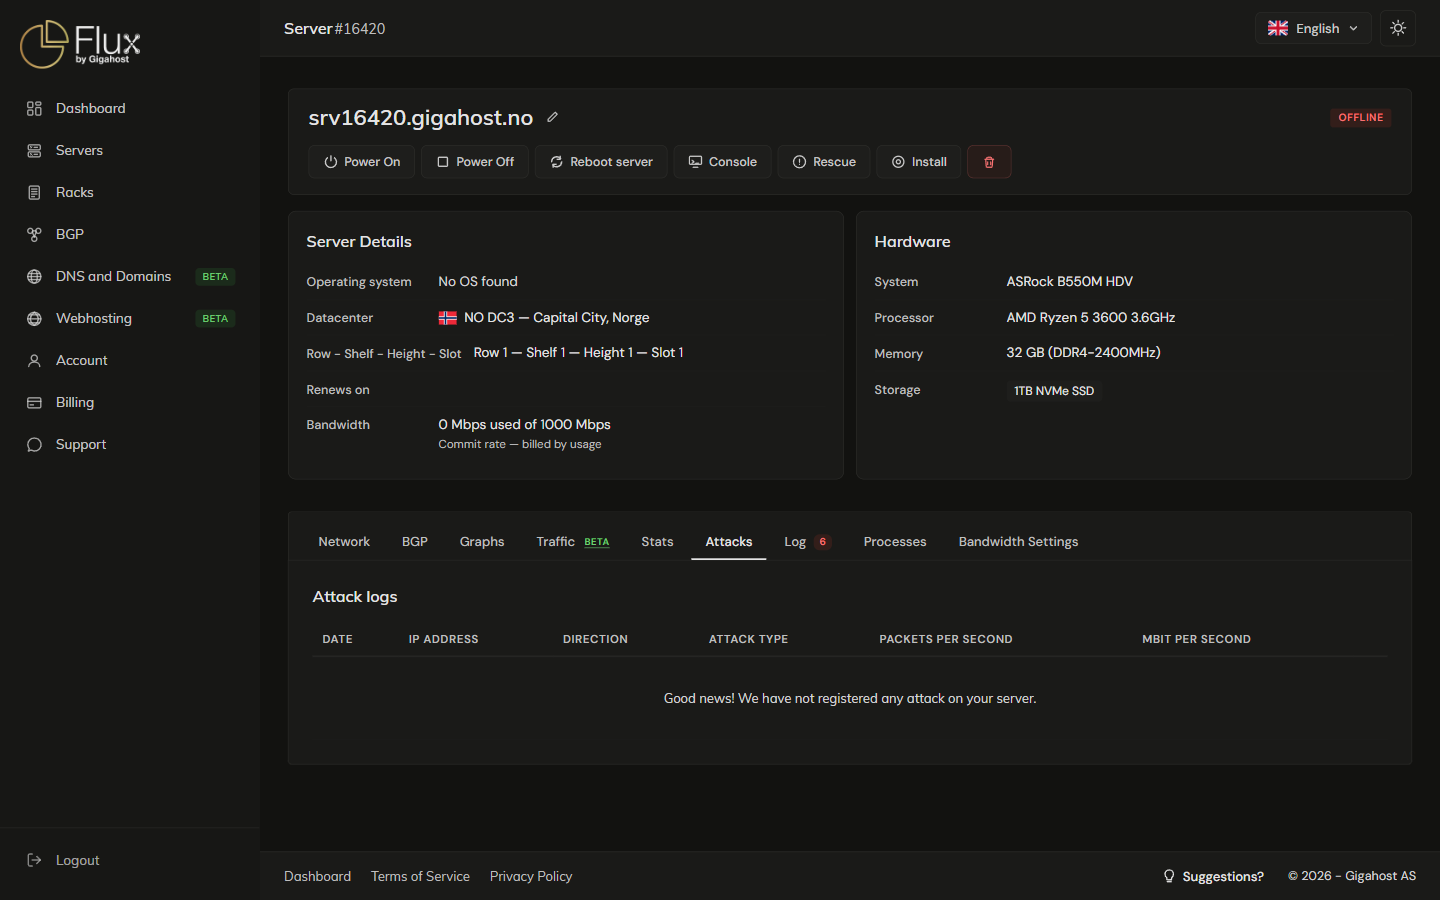Click the 1TB NVMe SSD storage tag
The width and height of the screenshot is (1440, 900).
click(1054, 391)
